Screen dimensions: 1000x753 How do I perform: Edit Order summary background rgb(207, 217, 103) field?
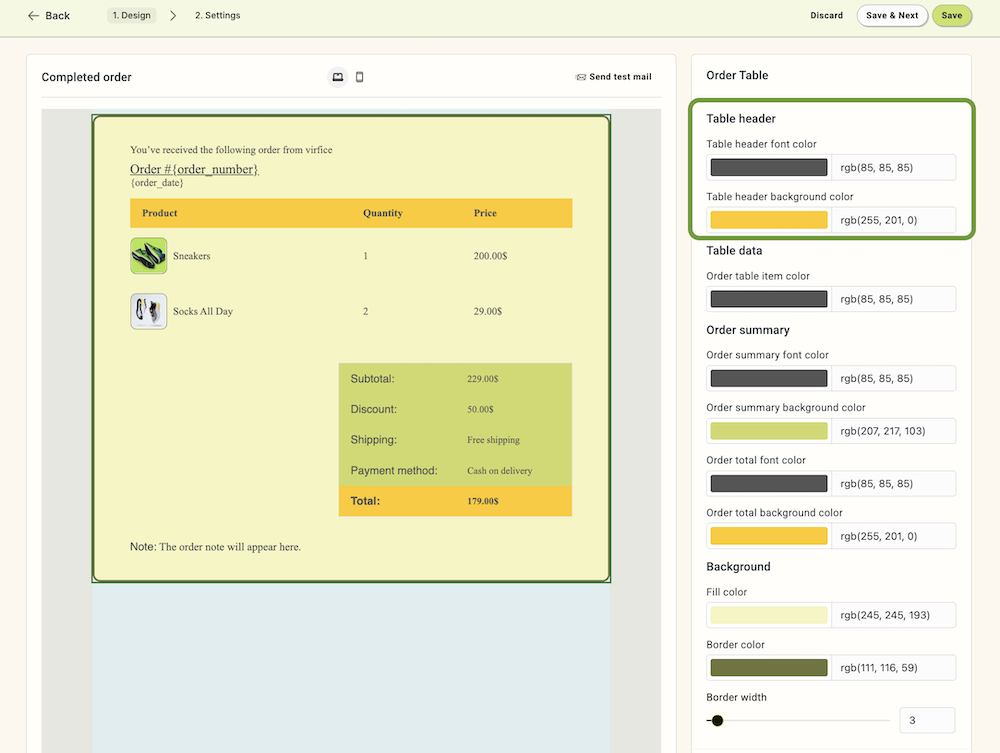click(x=893, y=431)
